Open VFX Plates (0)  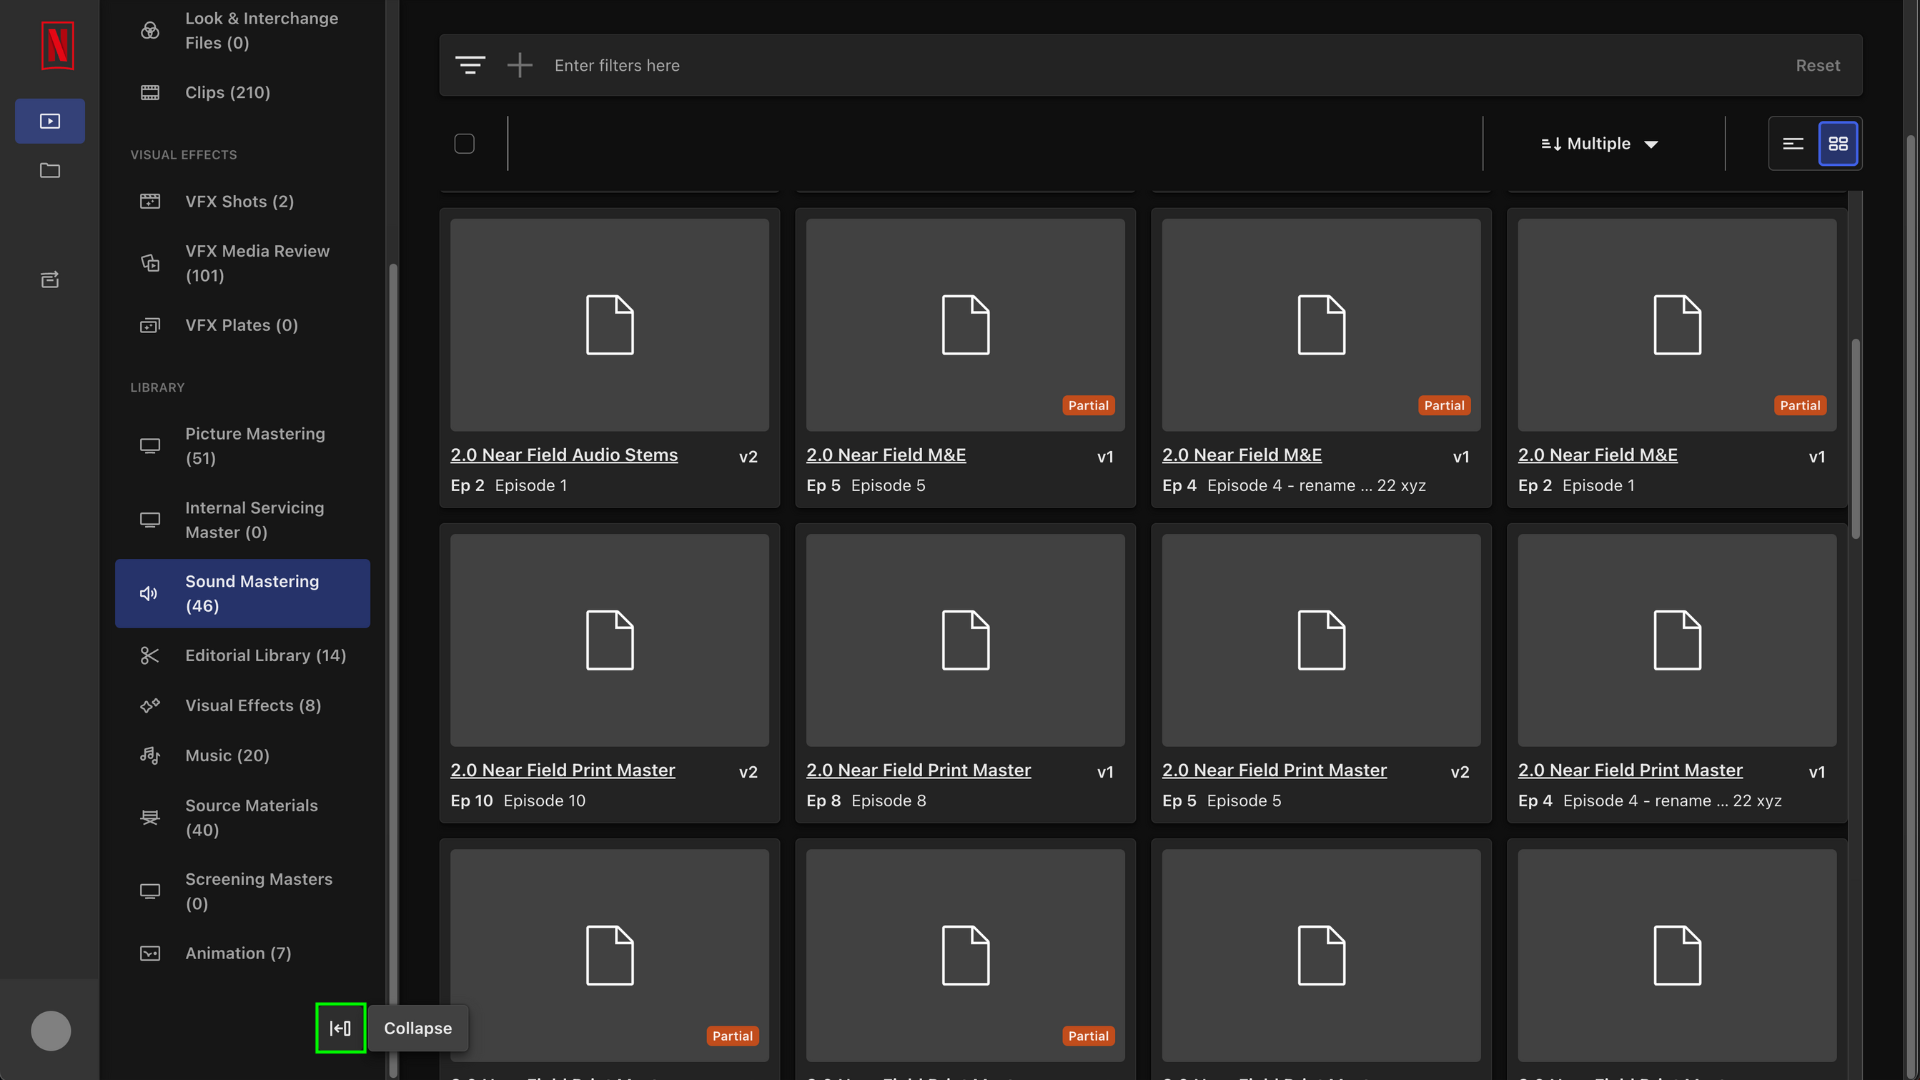point(242,325)
